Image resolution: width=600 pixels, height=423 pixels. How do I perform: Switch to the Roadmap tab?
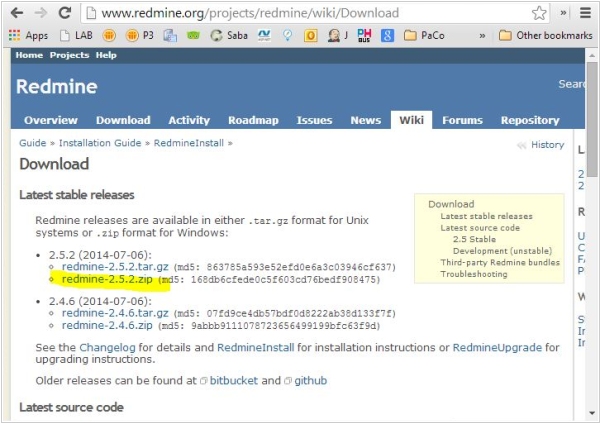pyautogui.click(x=253, y=120)
